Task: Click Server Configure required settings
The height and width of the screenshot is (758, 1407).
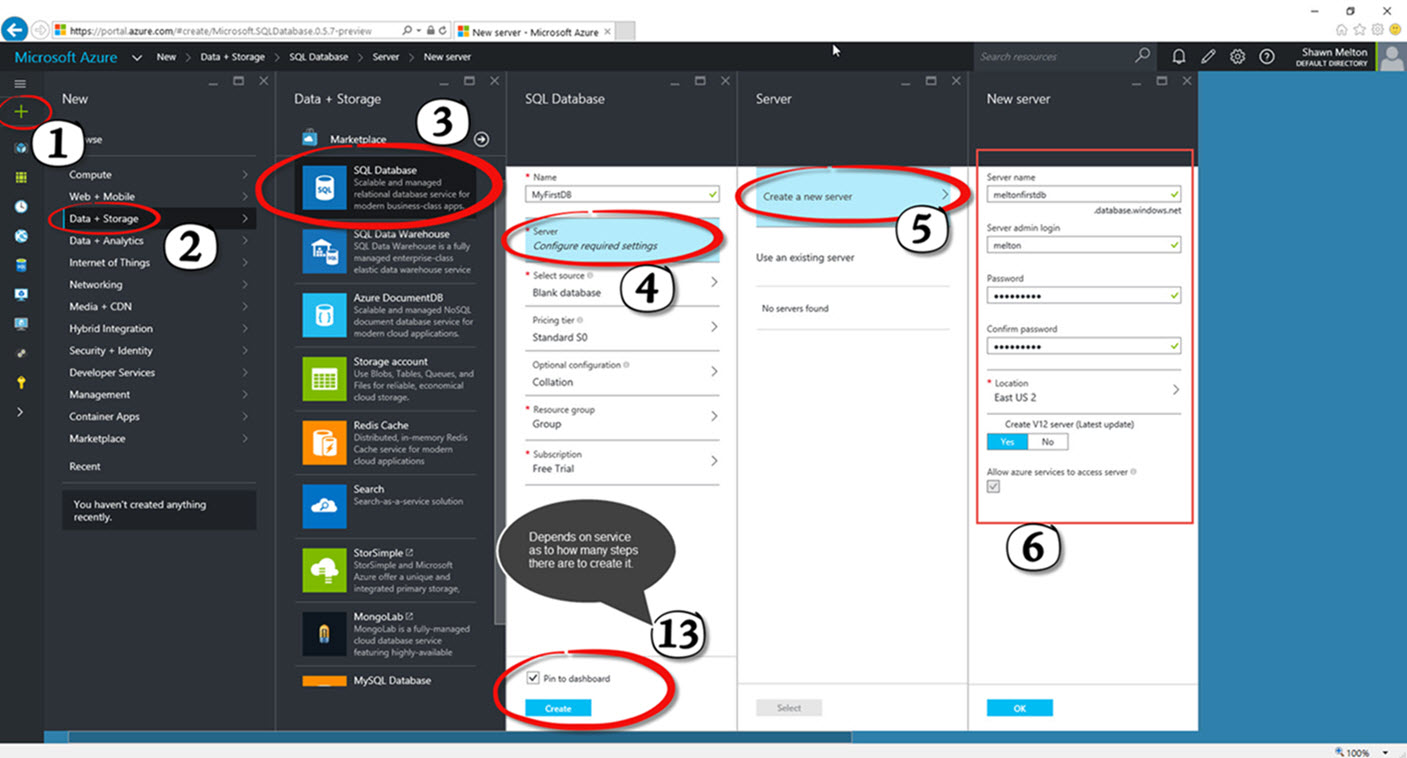Action: pyautogui.click(x=622, y=239)
